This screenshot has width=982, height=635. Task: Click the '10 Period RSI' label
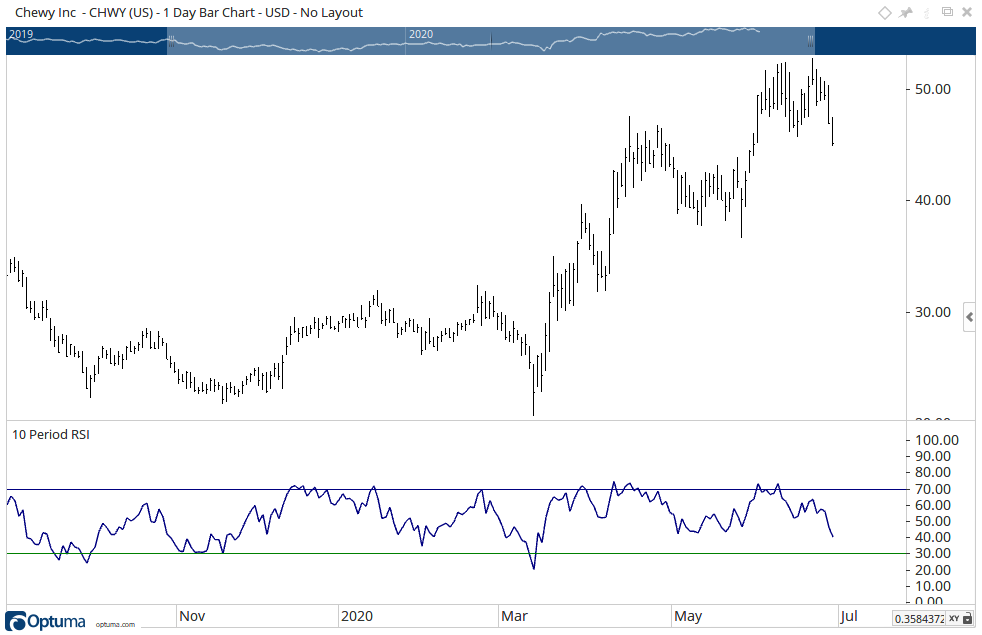[x=51, y=435]
